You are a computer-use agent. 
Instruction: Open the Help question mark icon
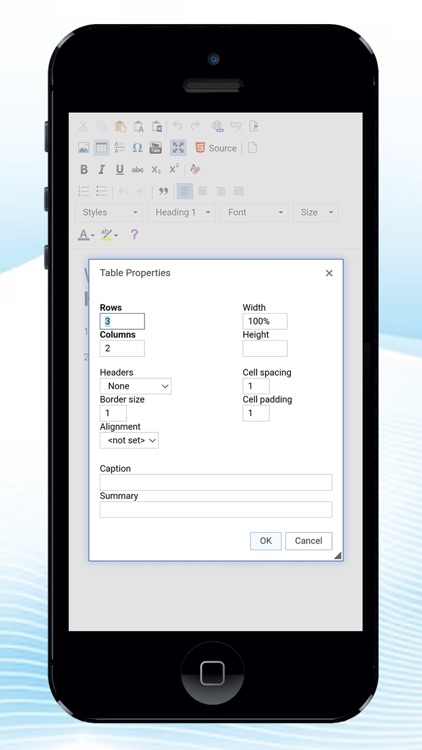[x=134, y=234]
